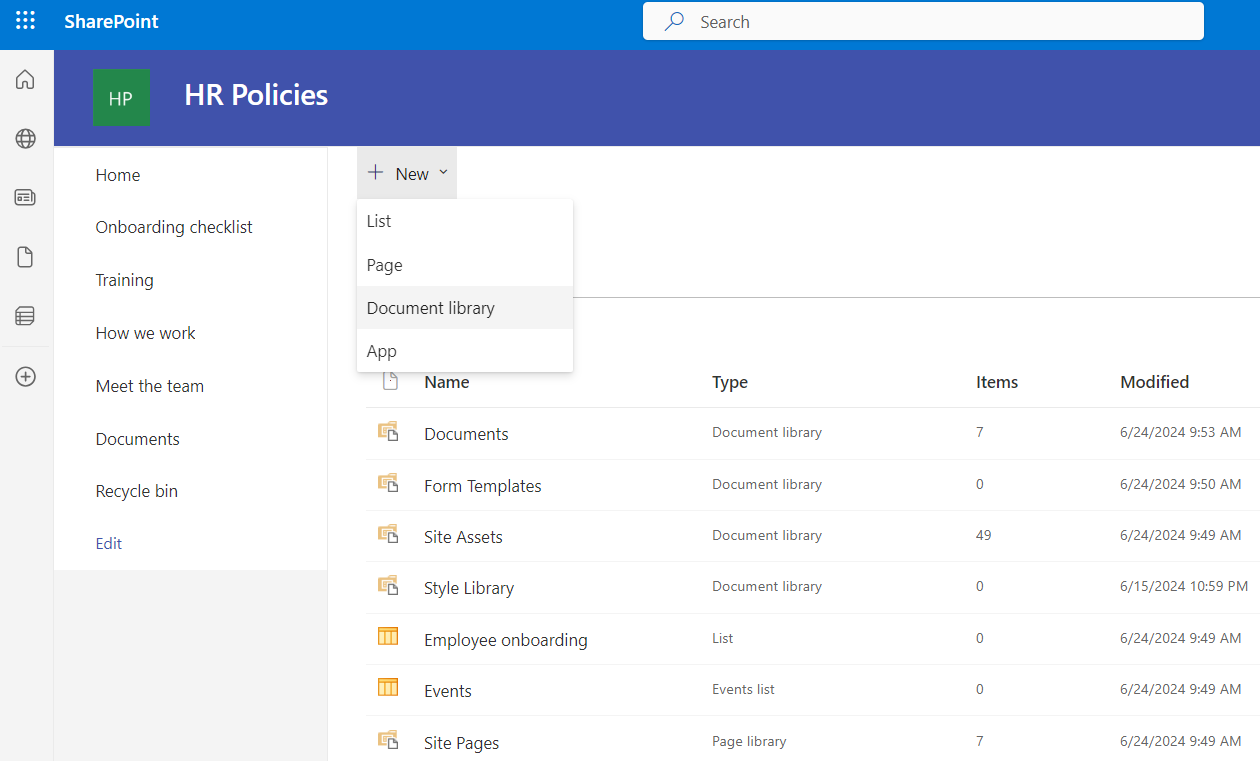Open the Onboarding checklist navigation item
This screenshot has width=1260, height=761.
[x=174, y=227]
